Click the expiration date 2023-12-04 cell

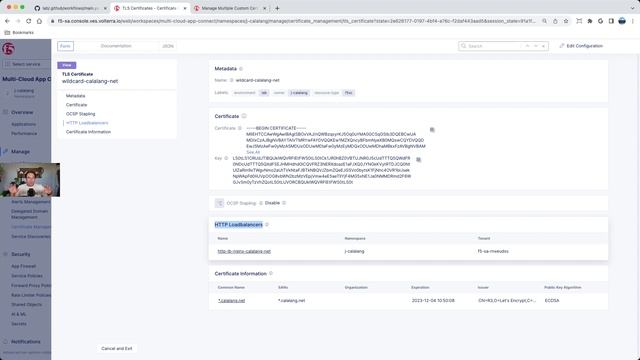point(433,300)
